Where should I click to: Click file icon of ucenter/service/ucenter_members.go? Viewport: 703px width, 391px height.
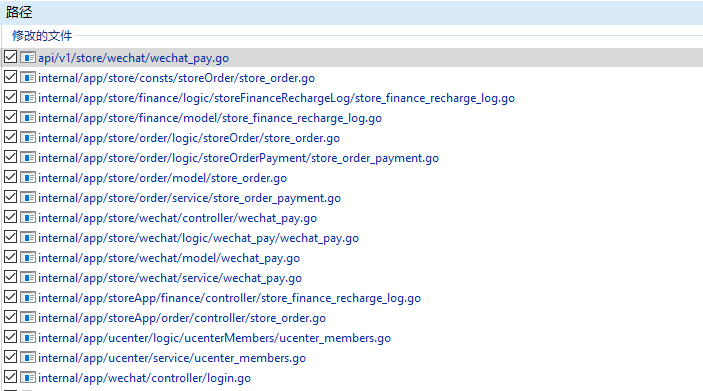pyautogui.click(x=28, y=357)
